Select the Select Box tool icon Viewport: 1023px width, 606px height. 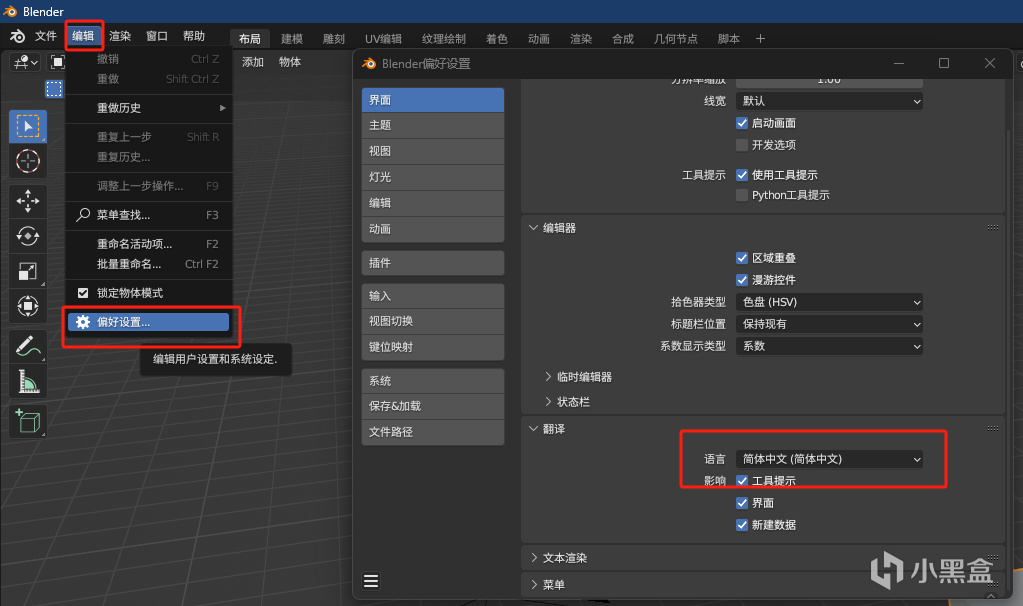pos(27,126)
